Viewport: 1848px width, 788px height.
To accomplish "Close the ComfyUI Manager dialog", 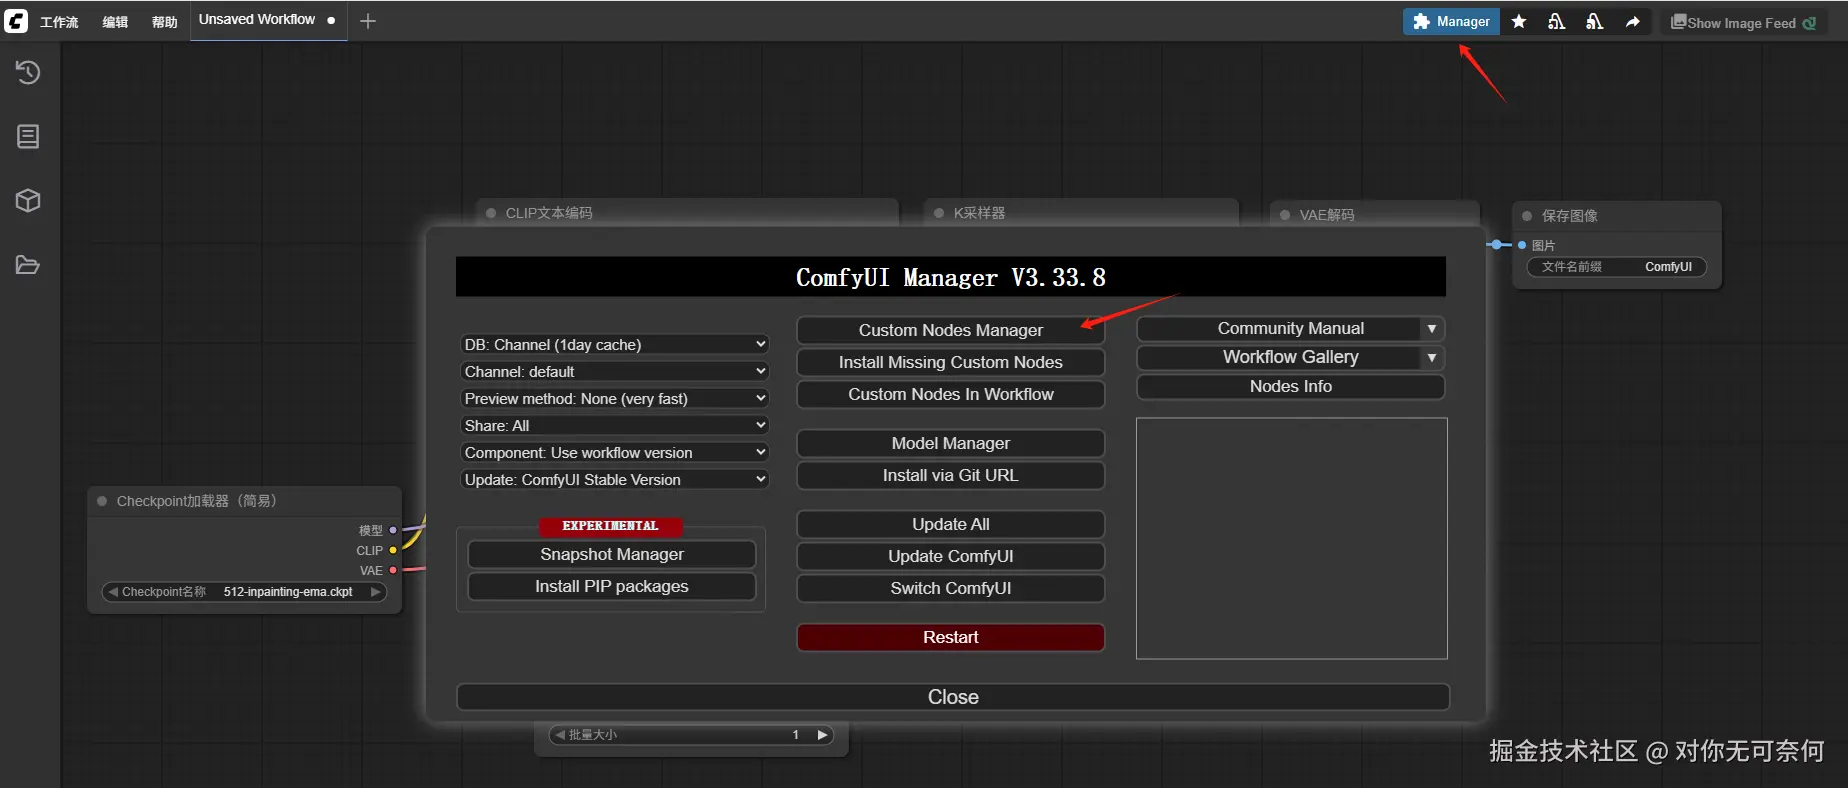I will coord(953,697).
